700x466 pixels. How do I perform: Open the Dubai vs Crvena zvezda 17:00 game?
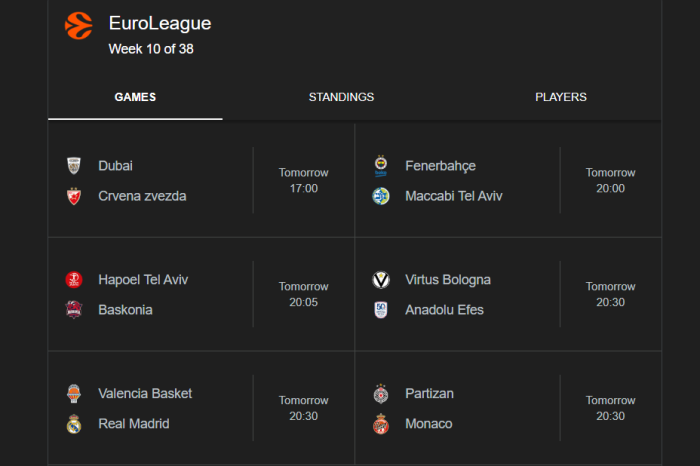pyautogui.click(x=200, y=181)
